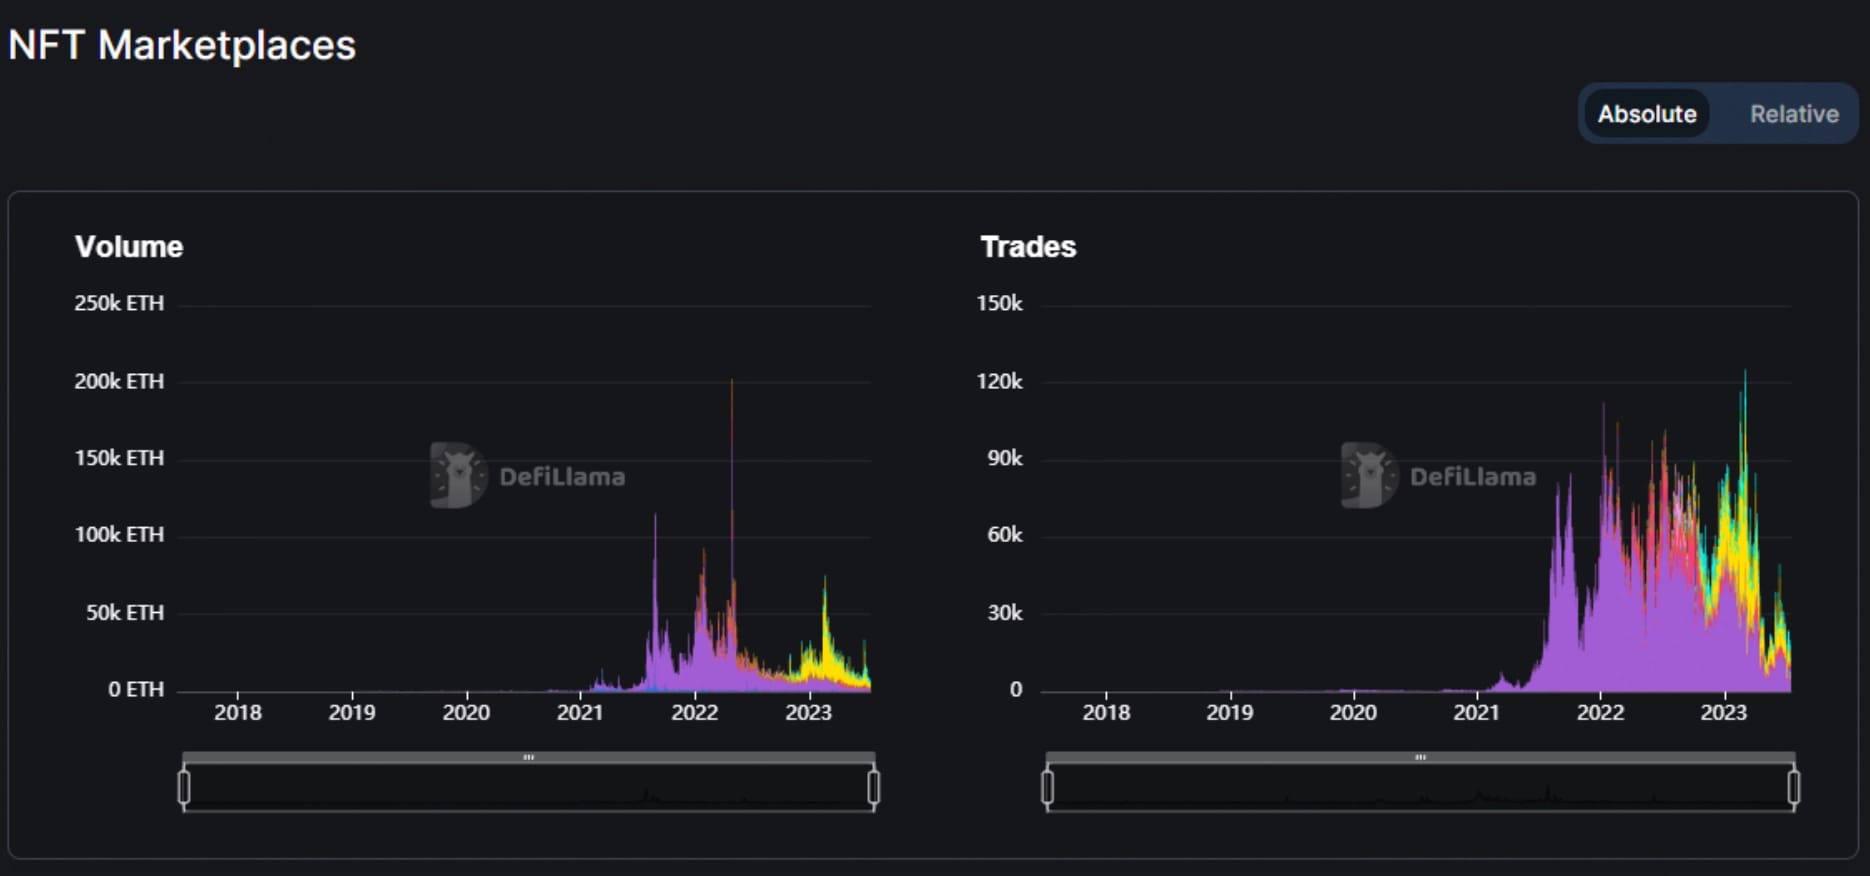Click the DefiLlama watermark on the Volume chart

click(x=530, y=475)
